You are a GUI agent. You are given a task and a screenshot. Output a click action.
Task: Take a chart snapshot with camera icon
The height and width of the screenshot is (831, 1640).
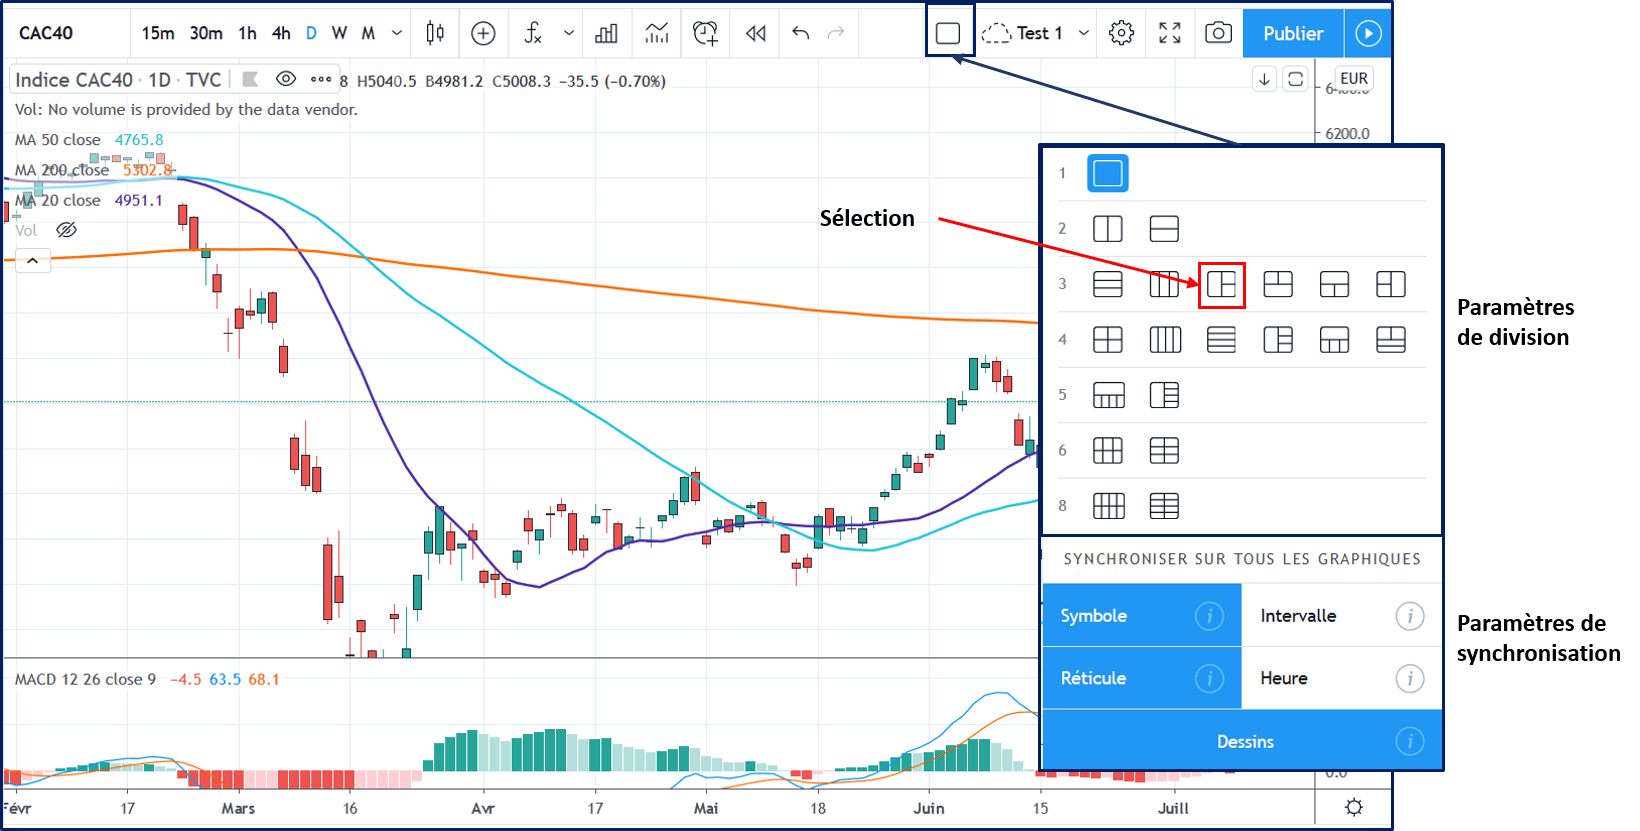(x=1218, y=33)
